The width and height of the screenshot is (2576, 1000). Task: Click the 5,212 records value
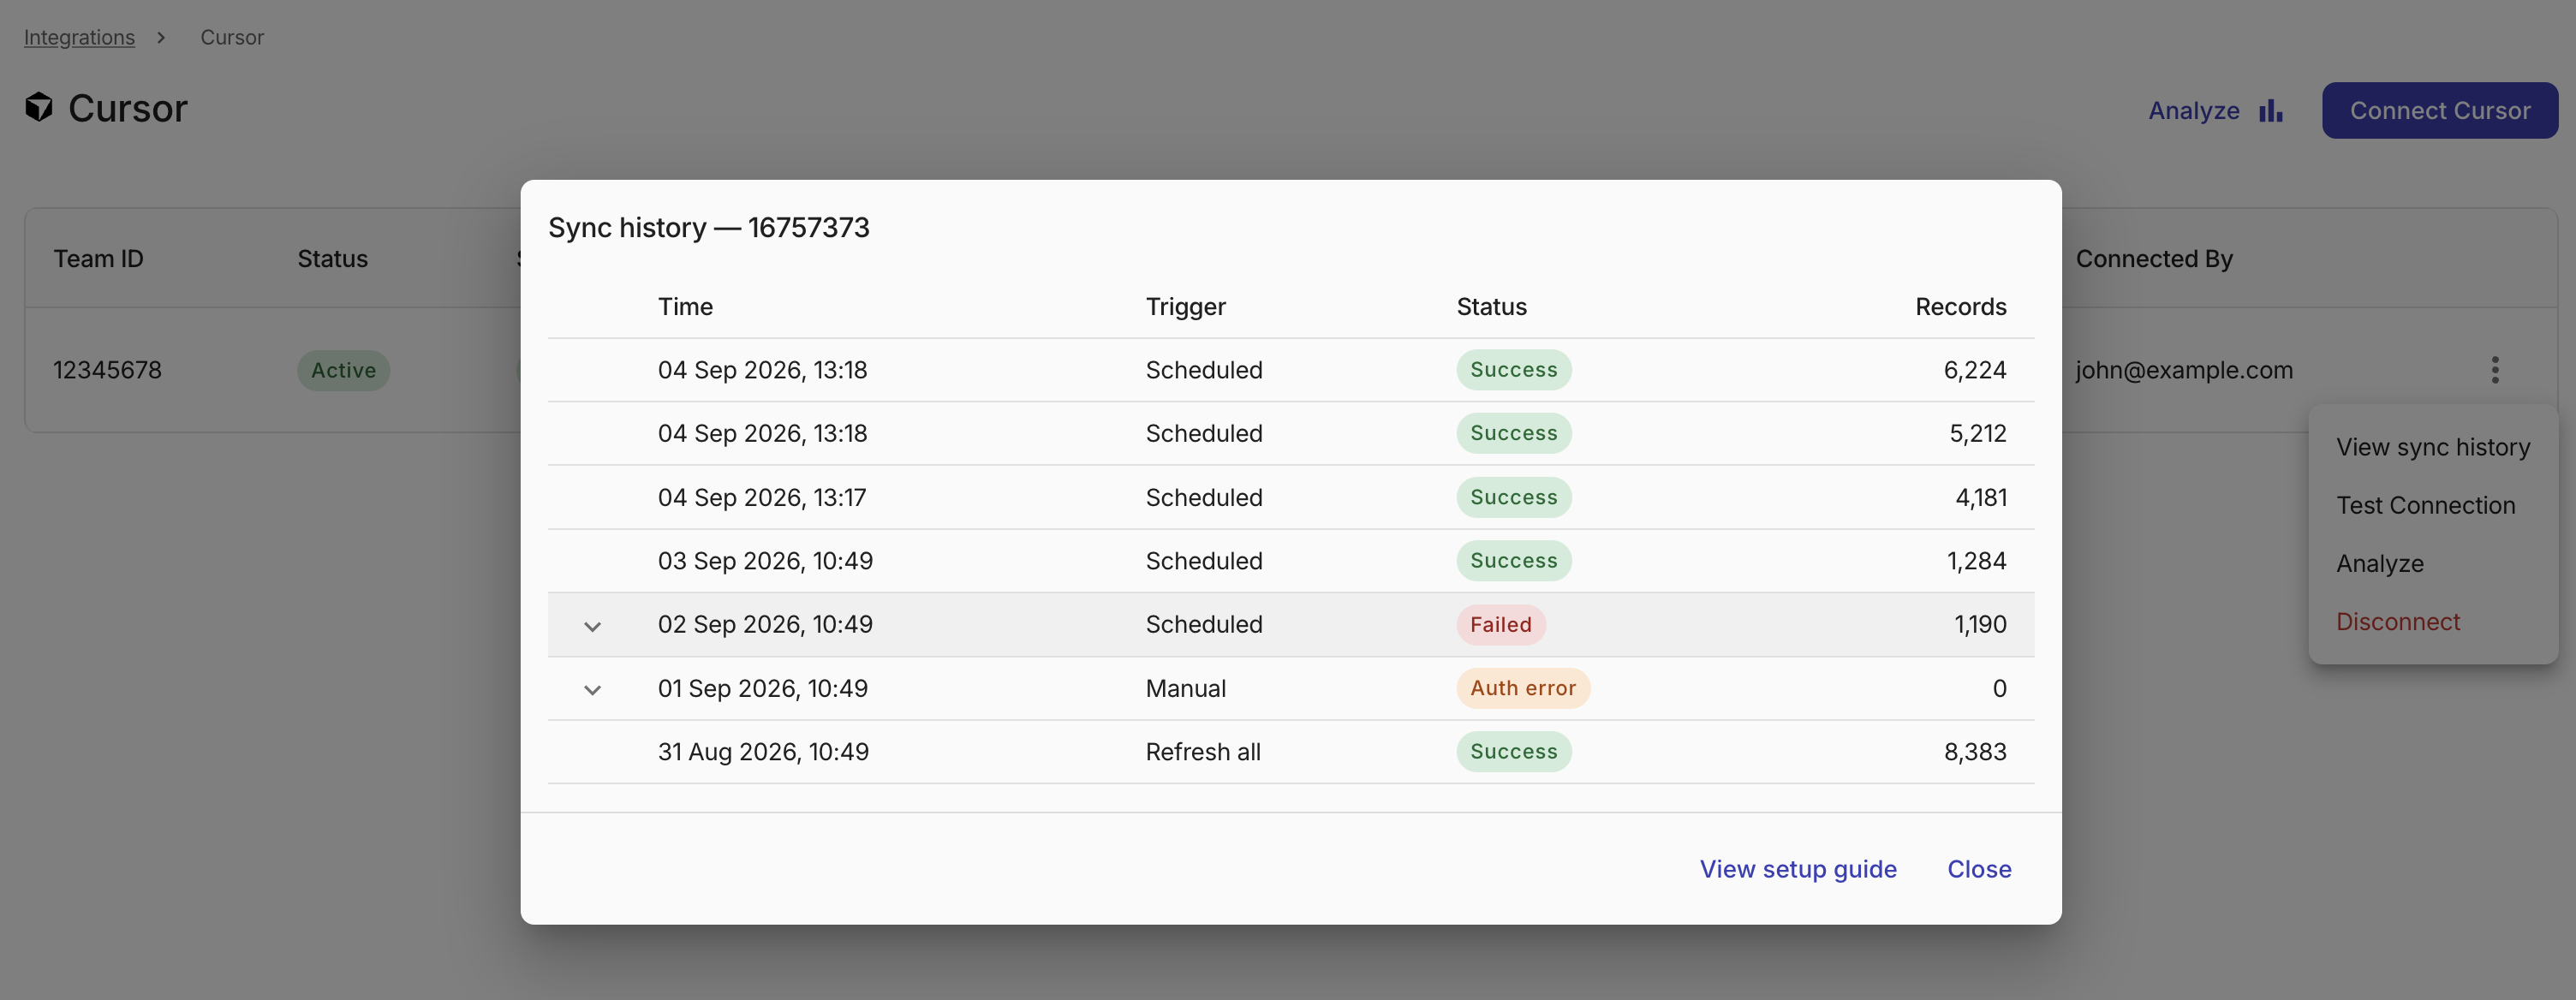pyautogui.click(x=1977, y=433)
